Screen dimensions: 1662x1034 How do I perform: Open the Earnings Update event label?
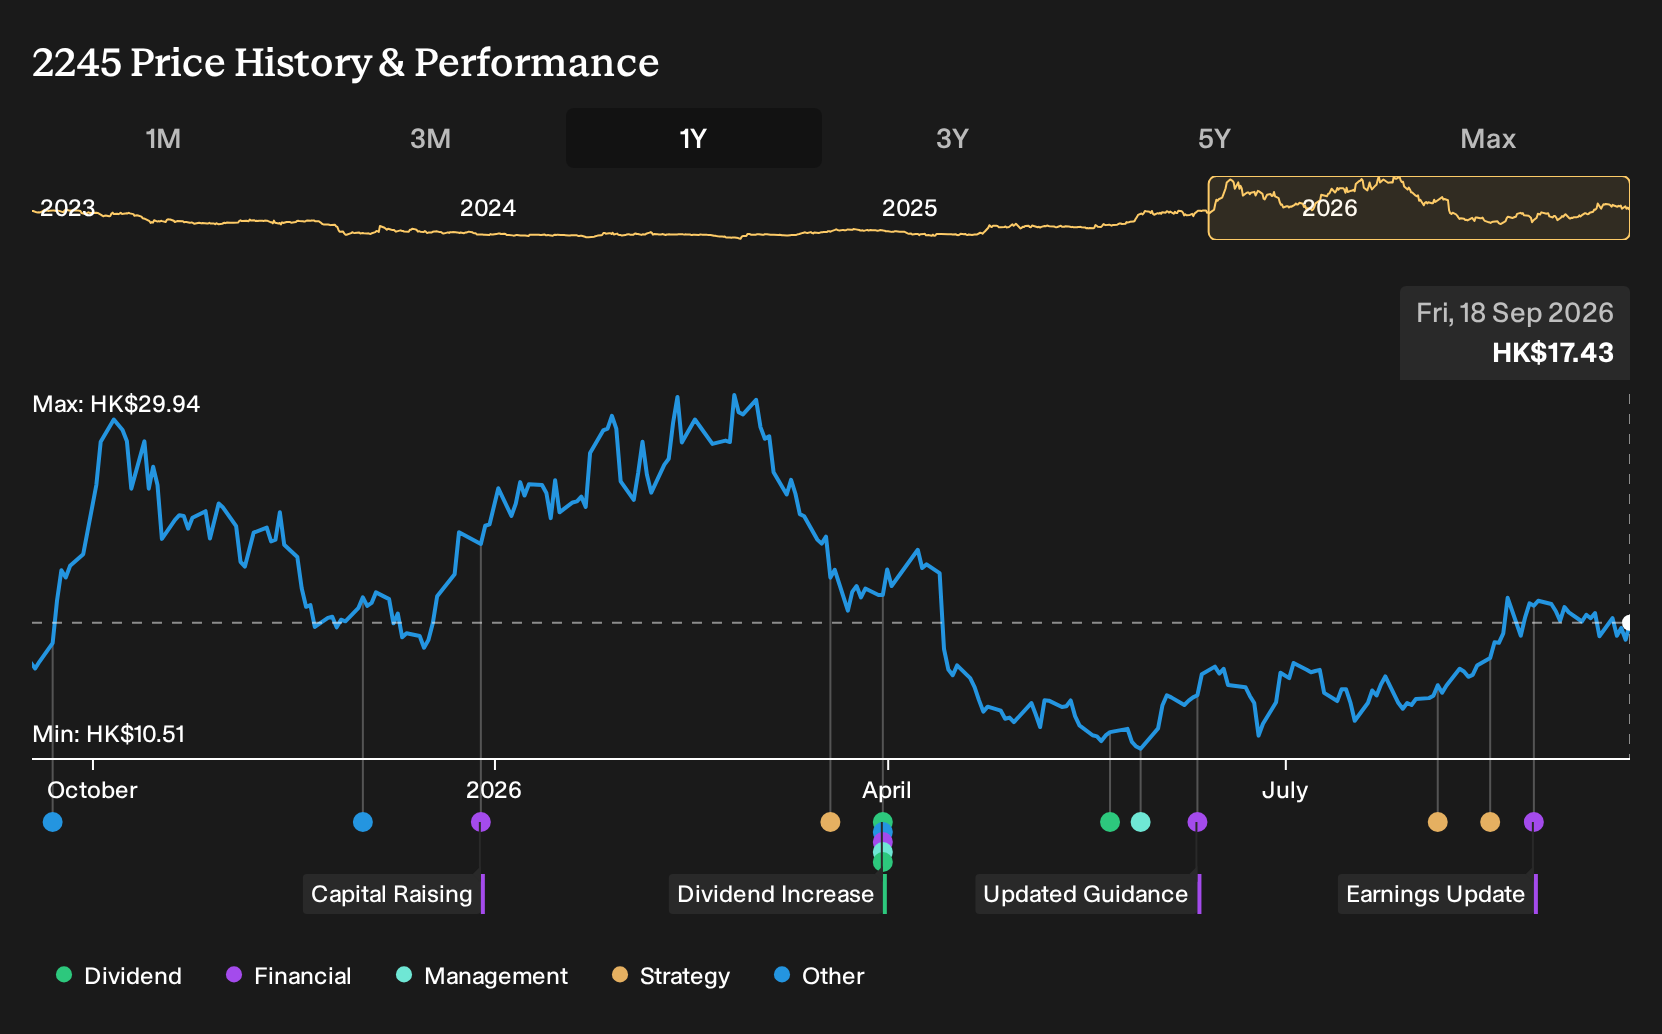point(1437,894)
